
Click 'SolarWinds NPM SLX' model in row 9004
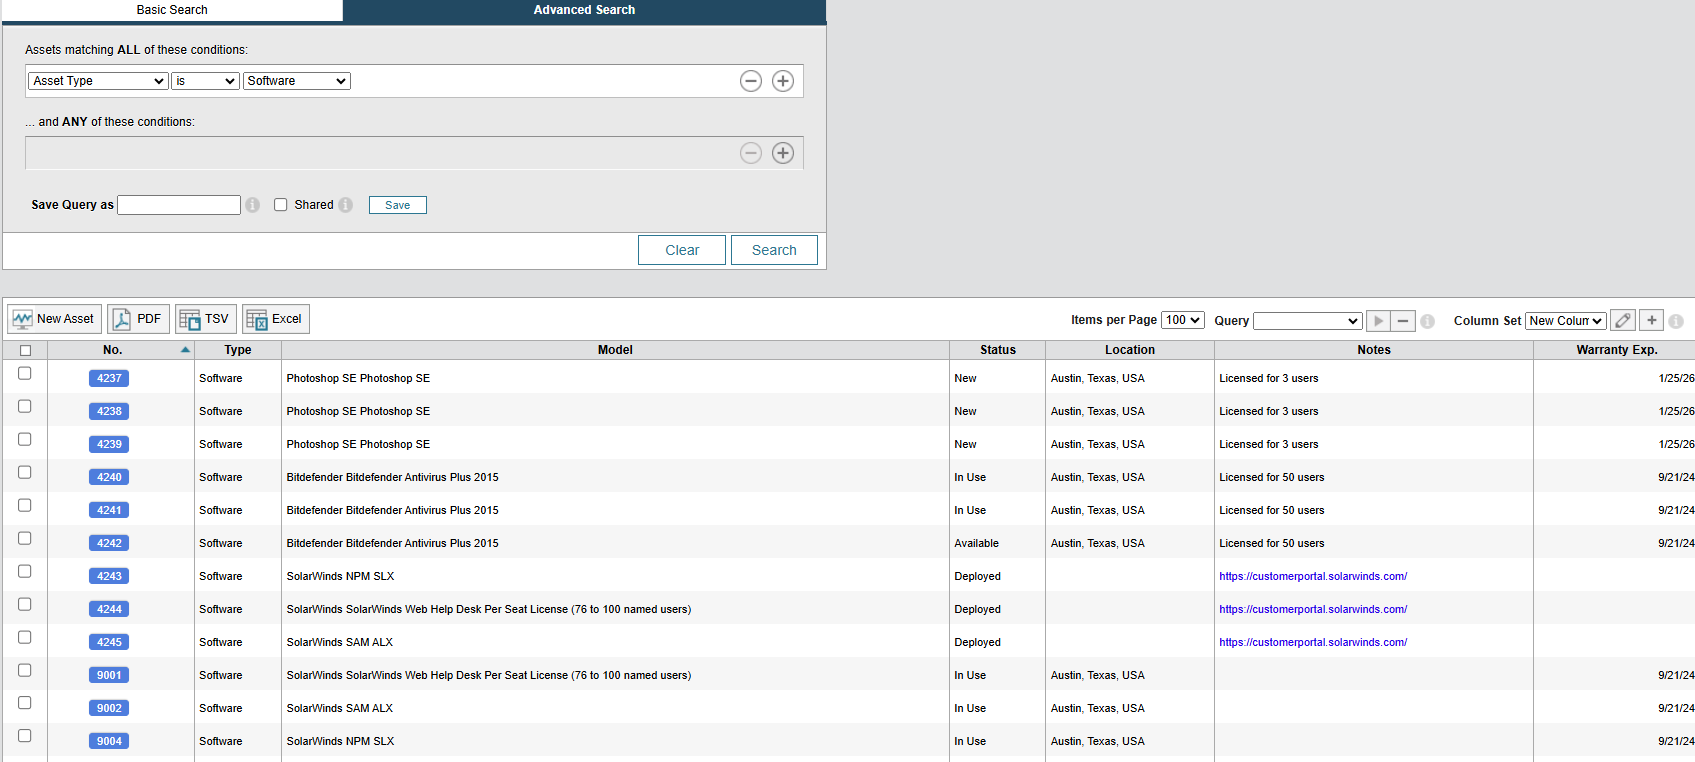341,741
